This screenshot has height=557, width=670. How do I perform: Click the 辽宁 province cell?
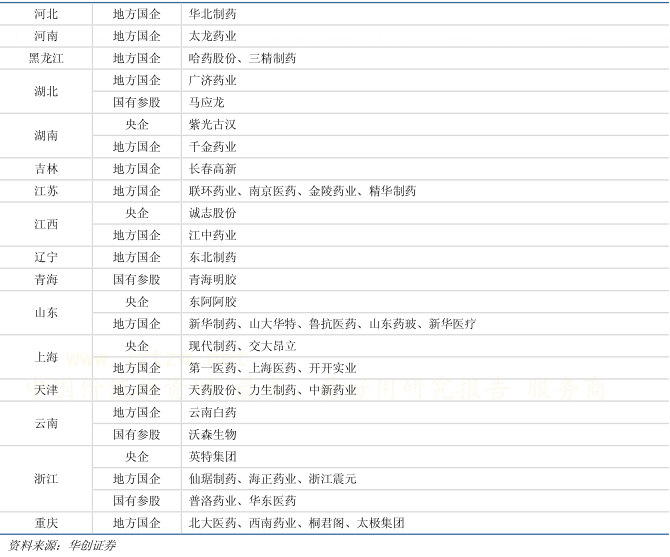pos(46,257)
